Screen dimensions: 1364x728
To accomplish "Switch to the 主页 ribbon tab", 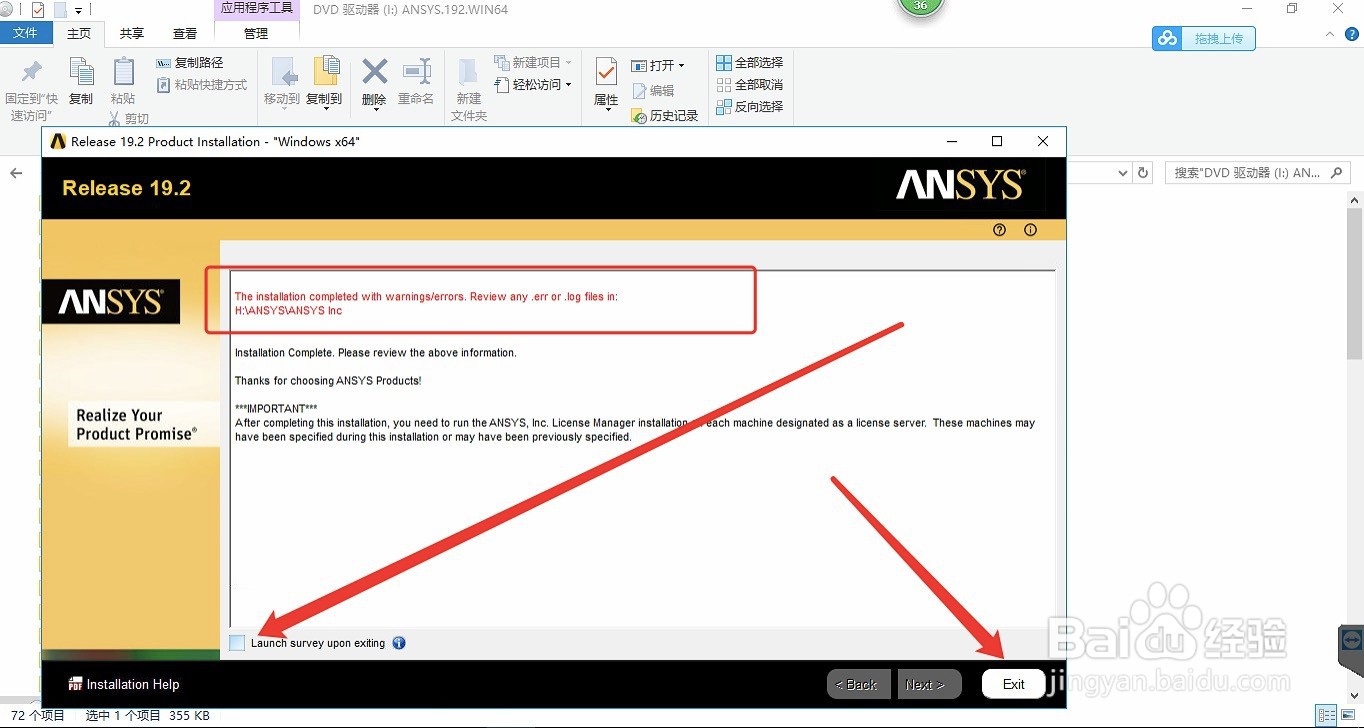I will click(79, 33).
